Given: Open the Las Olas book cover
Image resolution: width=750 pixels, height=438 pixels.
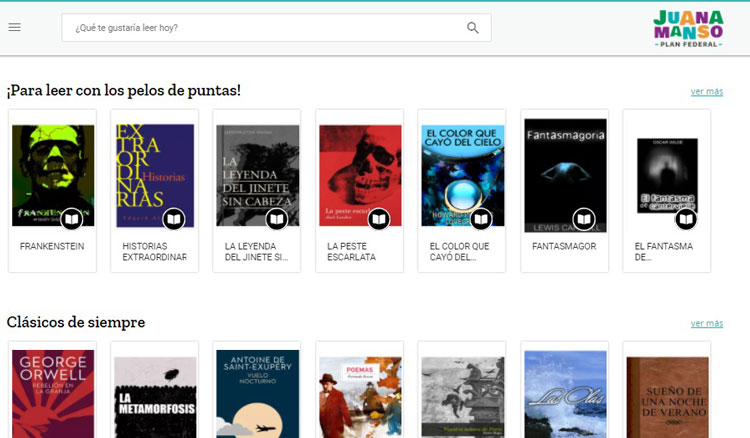Looking at the screenshot, I should (x=565, y=394).
